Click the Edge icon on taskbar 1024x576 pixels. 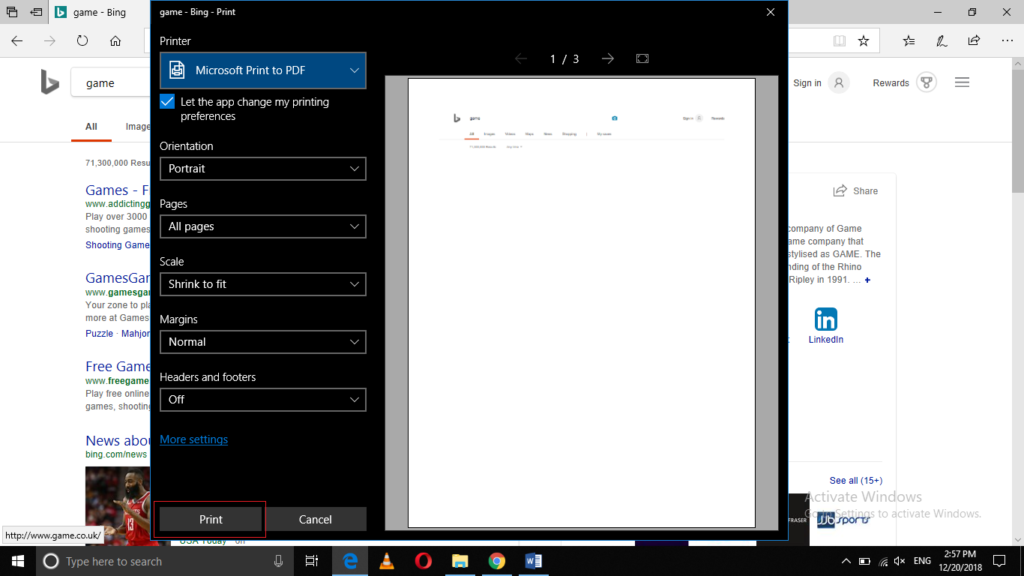(x=350, y=561)
